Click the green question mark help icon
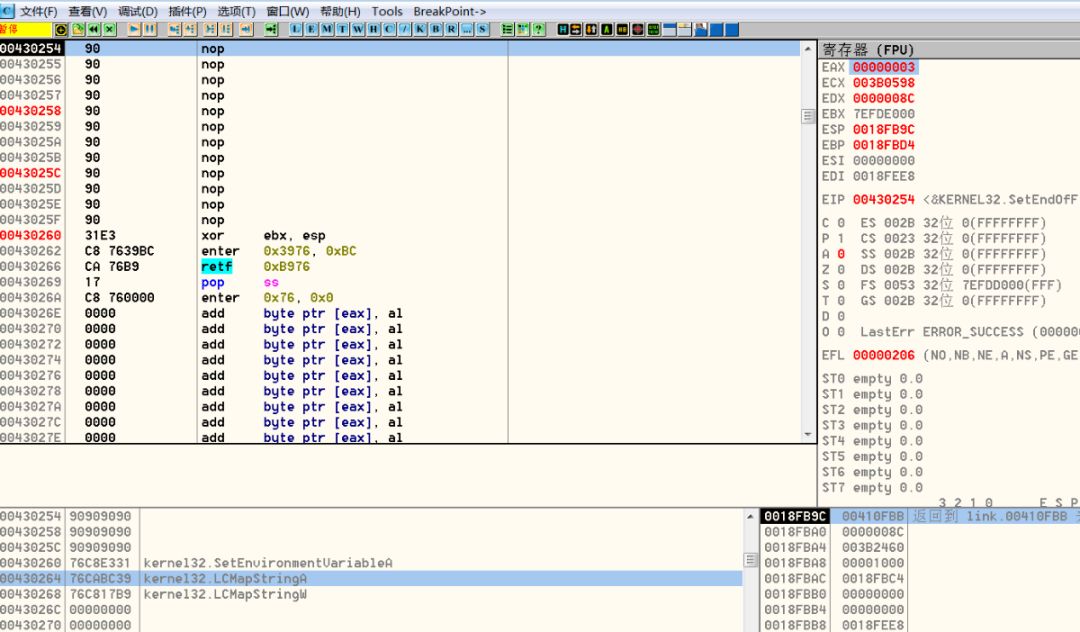The width and height of the screenshot is (1080, 632). coord(539,29)
